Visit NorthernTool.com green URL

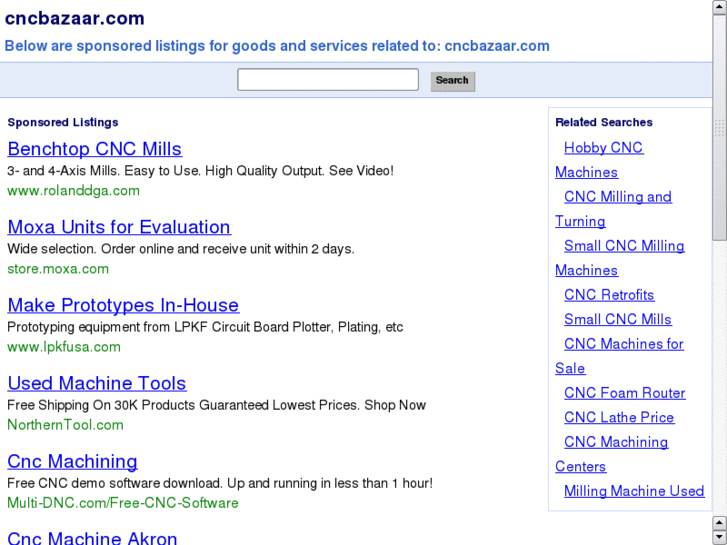[x=65, y=425]
